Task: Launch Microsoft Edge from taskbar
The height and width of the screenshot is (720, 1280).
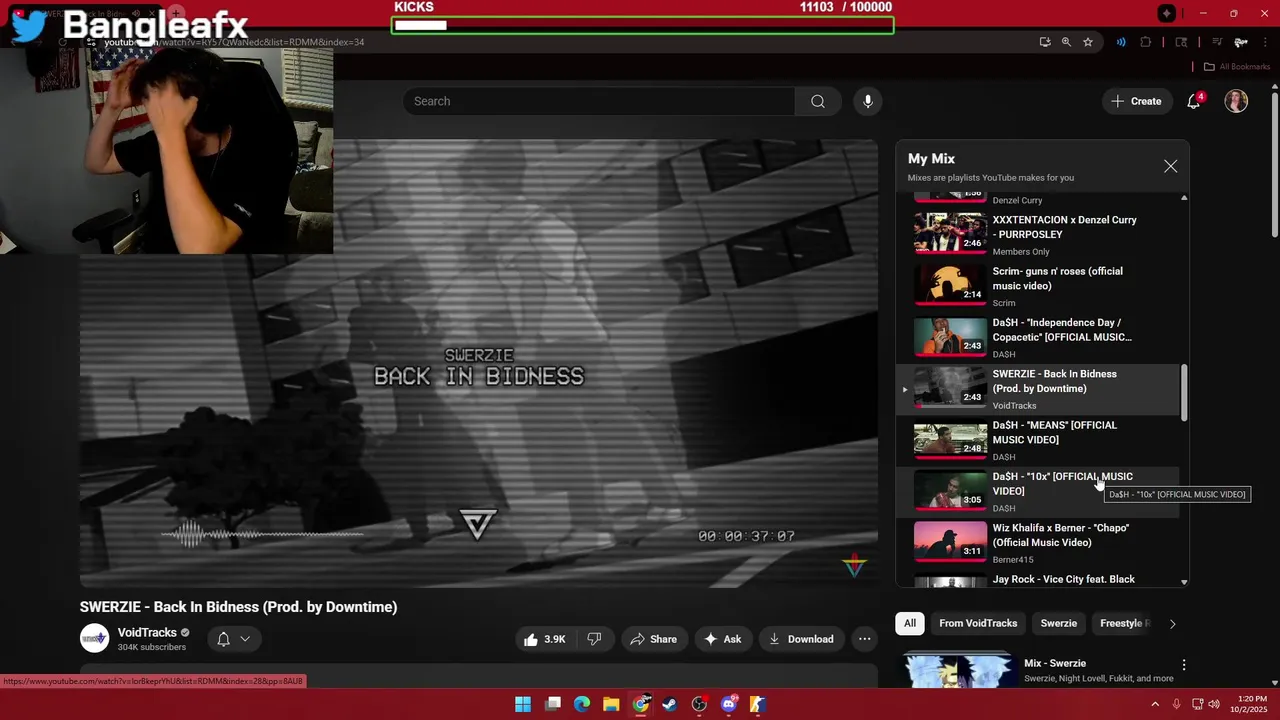Action: [582, 704]
